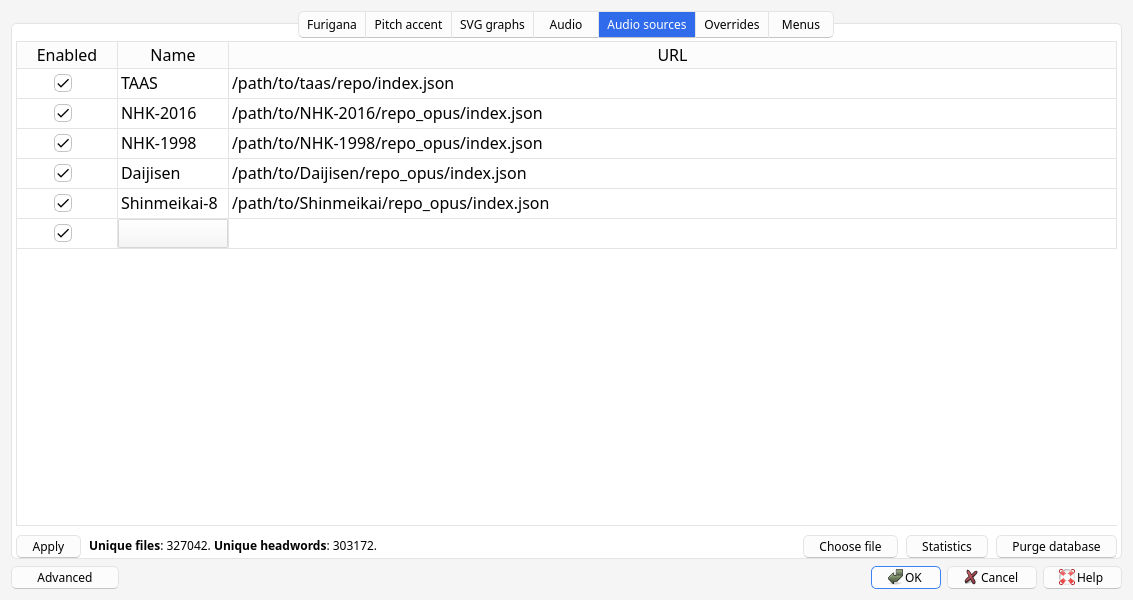
Task: Switch to the Furigana tab
Action: [x=332, y=24]
